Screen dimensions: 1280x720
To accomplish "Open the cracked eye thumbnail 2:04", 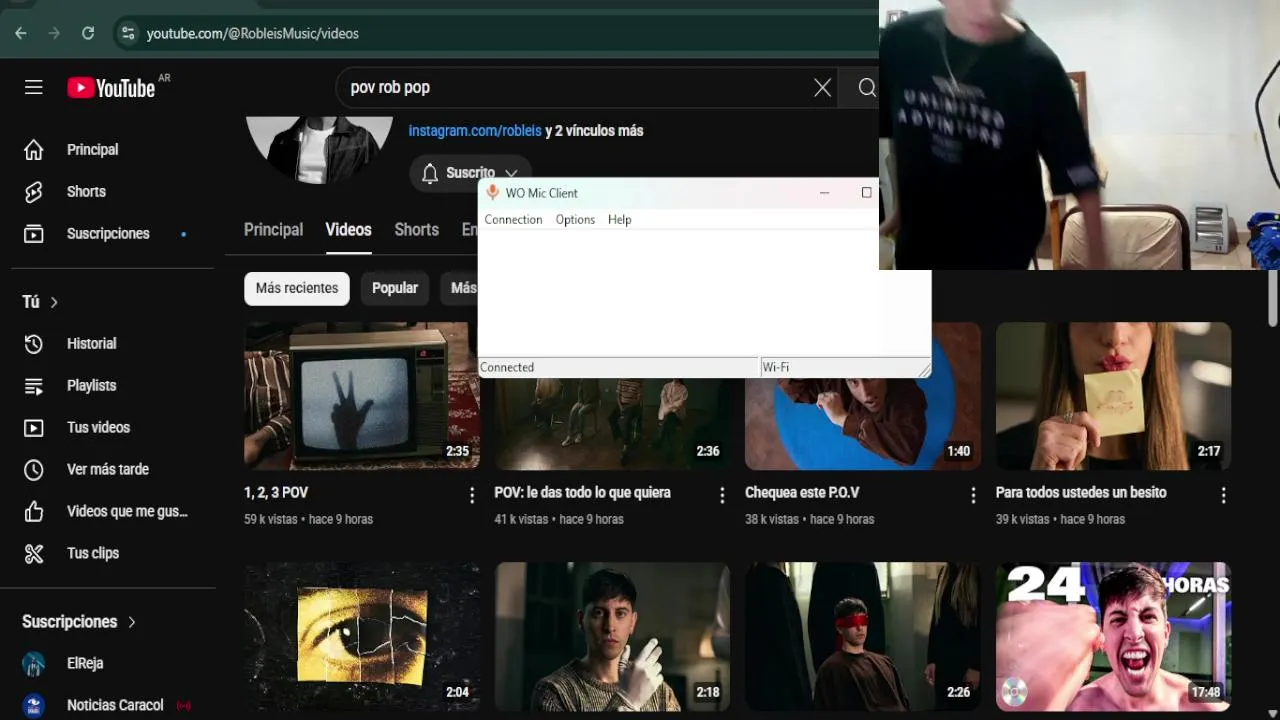I will coord(362,637).
